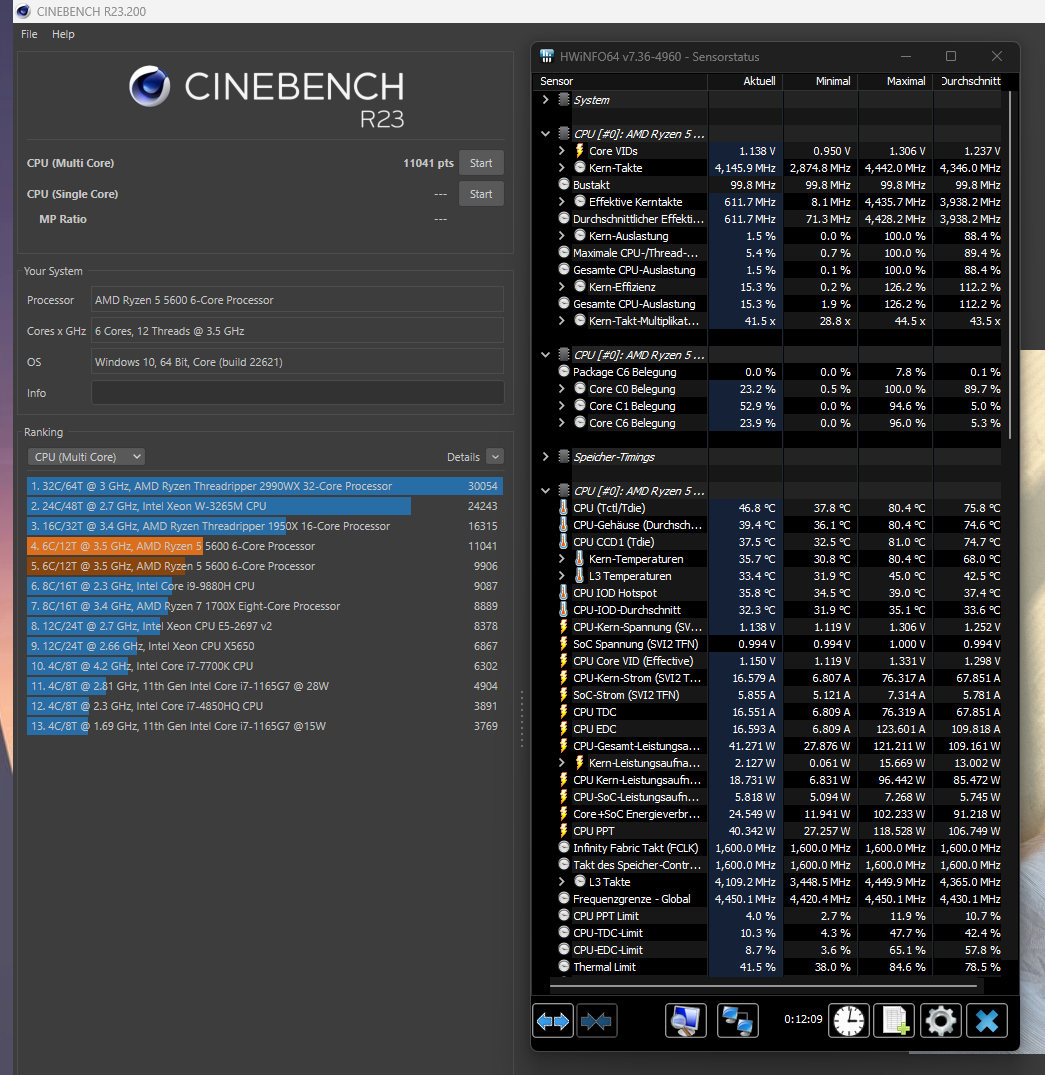
Task: Click the chip icon beside Speicher-Timings
Action: click(x=564, y=457)
